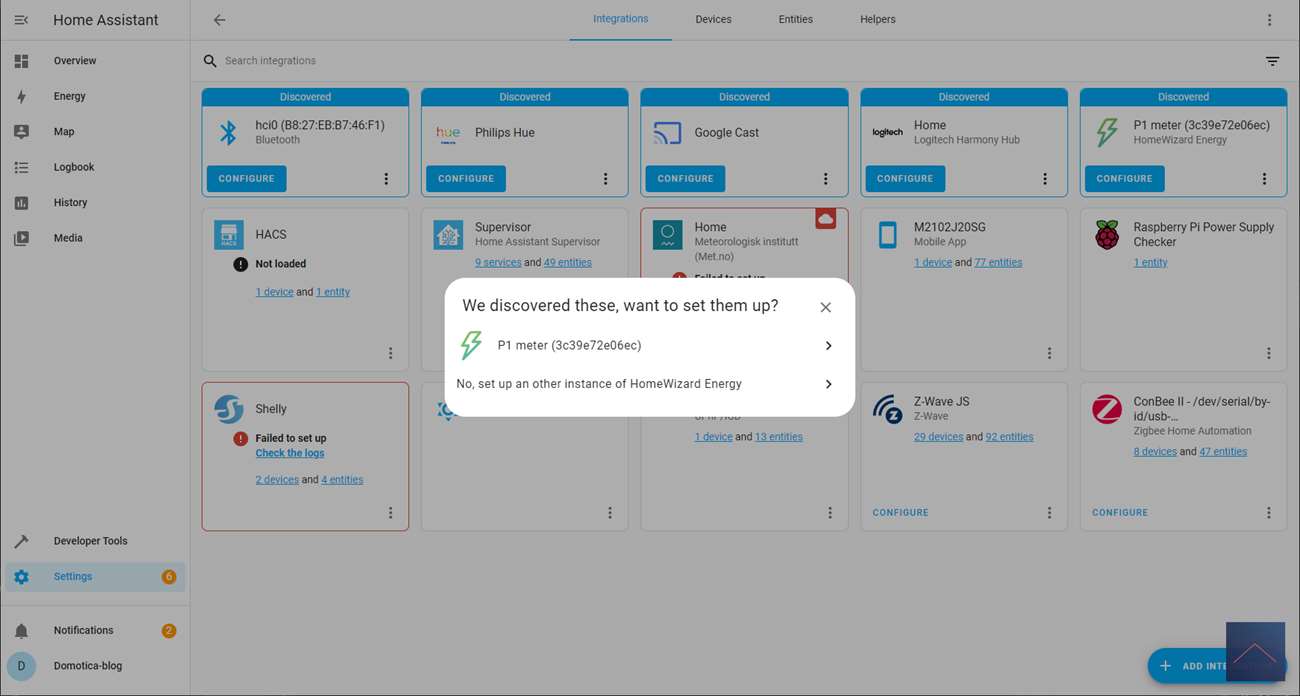The height and width of the screenshot is (696, 1300).
Task: Open the top-right overflow menu
Action: tap(1269, 20)
